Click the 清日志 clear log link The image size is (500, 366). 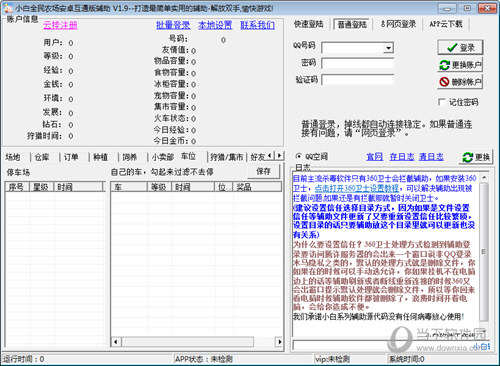(431, 157)
